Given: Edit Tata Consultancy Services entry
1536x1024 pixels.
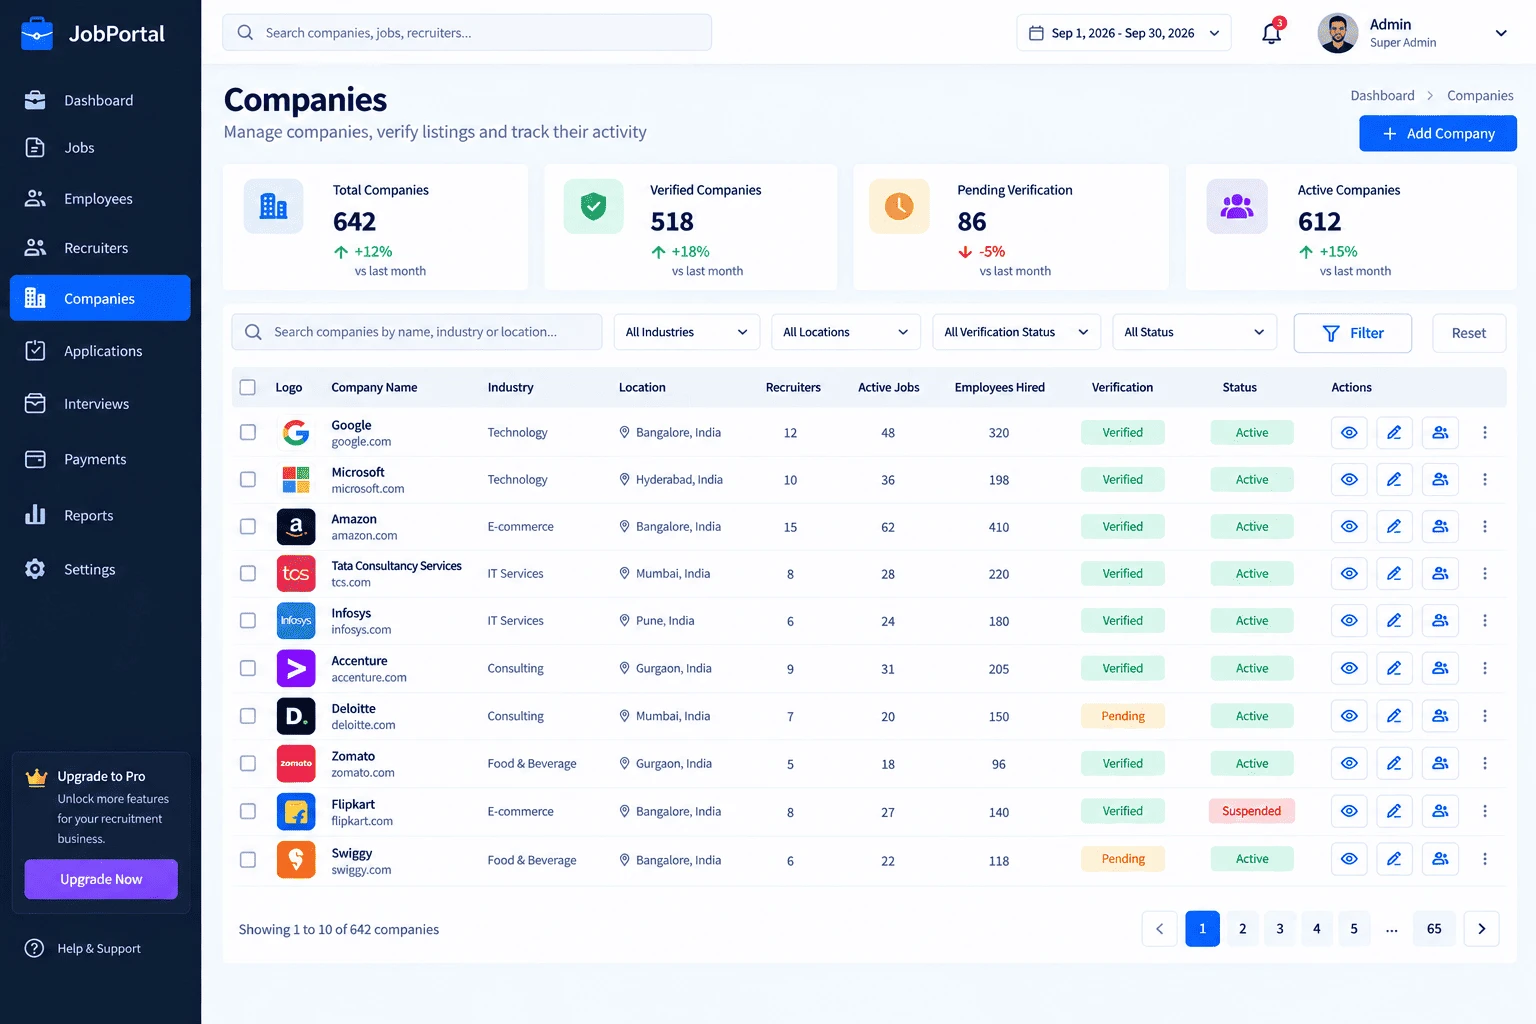Looking at the screenshot, I should pyautogui.click(x=1394, y=574).
